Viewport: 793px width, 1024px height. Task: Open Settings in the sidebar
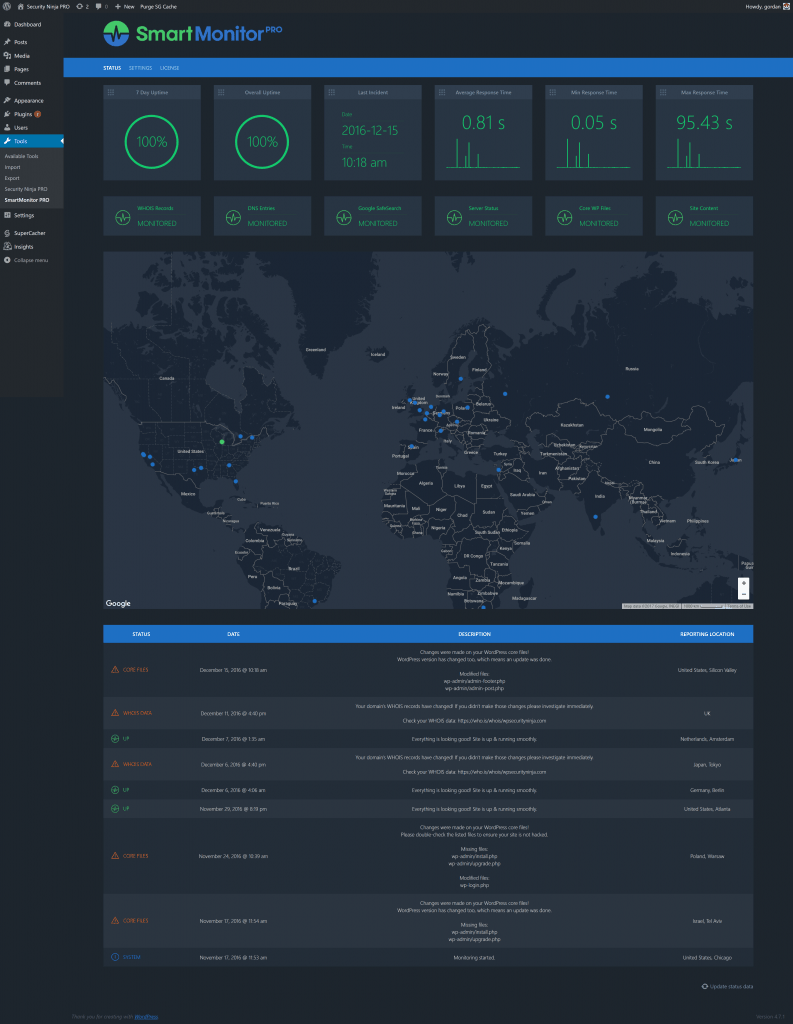click(x=24, y=216)
